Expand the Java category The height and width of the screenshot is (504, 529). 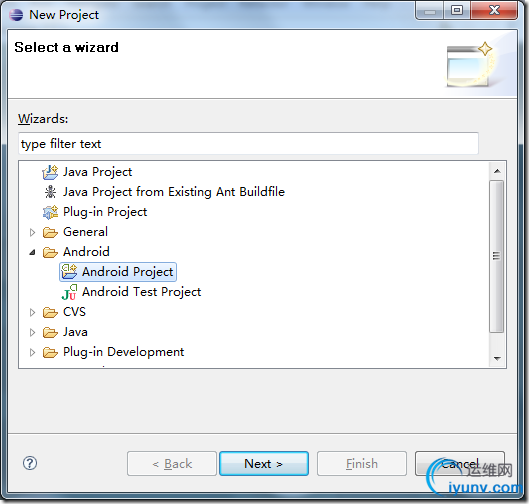point(32,332)
